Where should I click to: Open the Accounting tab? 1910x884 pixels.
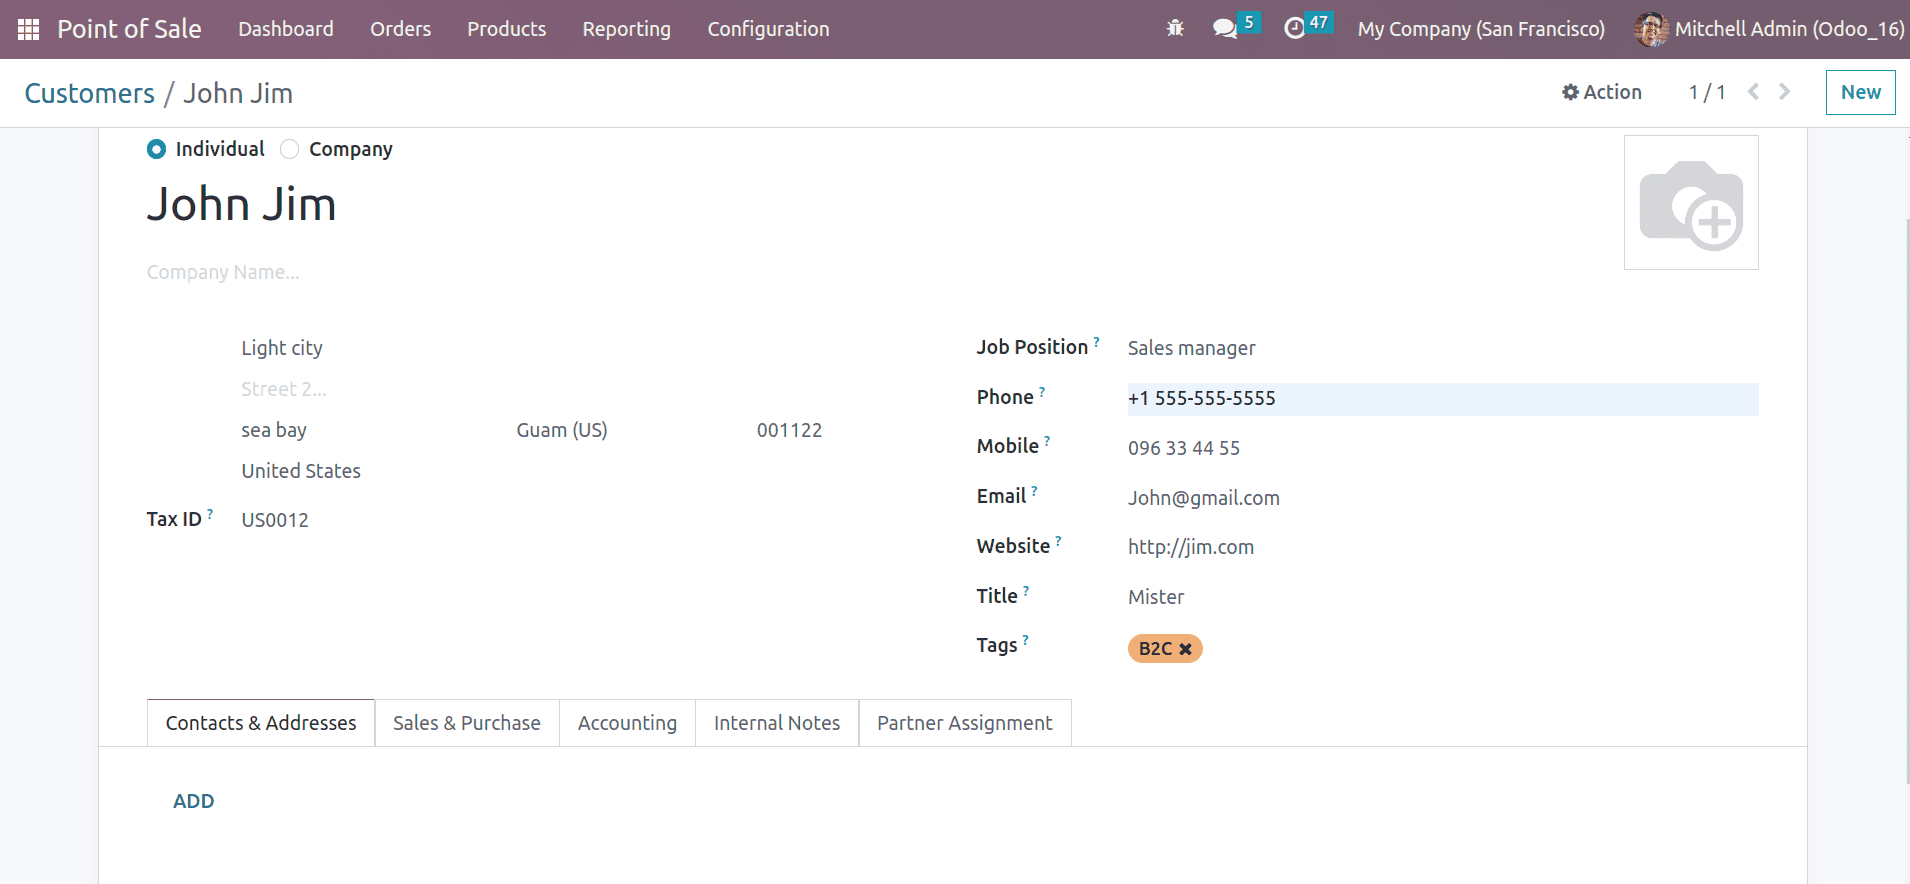[627, 723]
